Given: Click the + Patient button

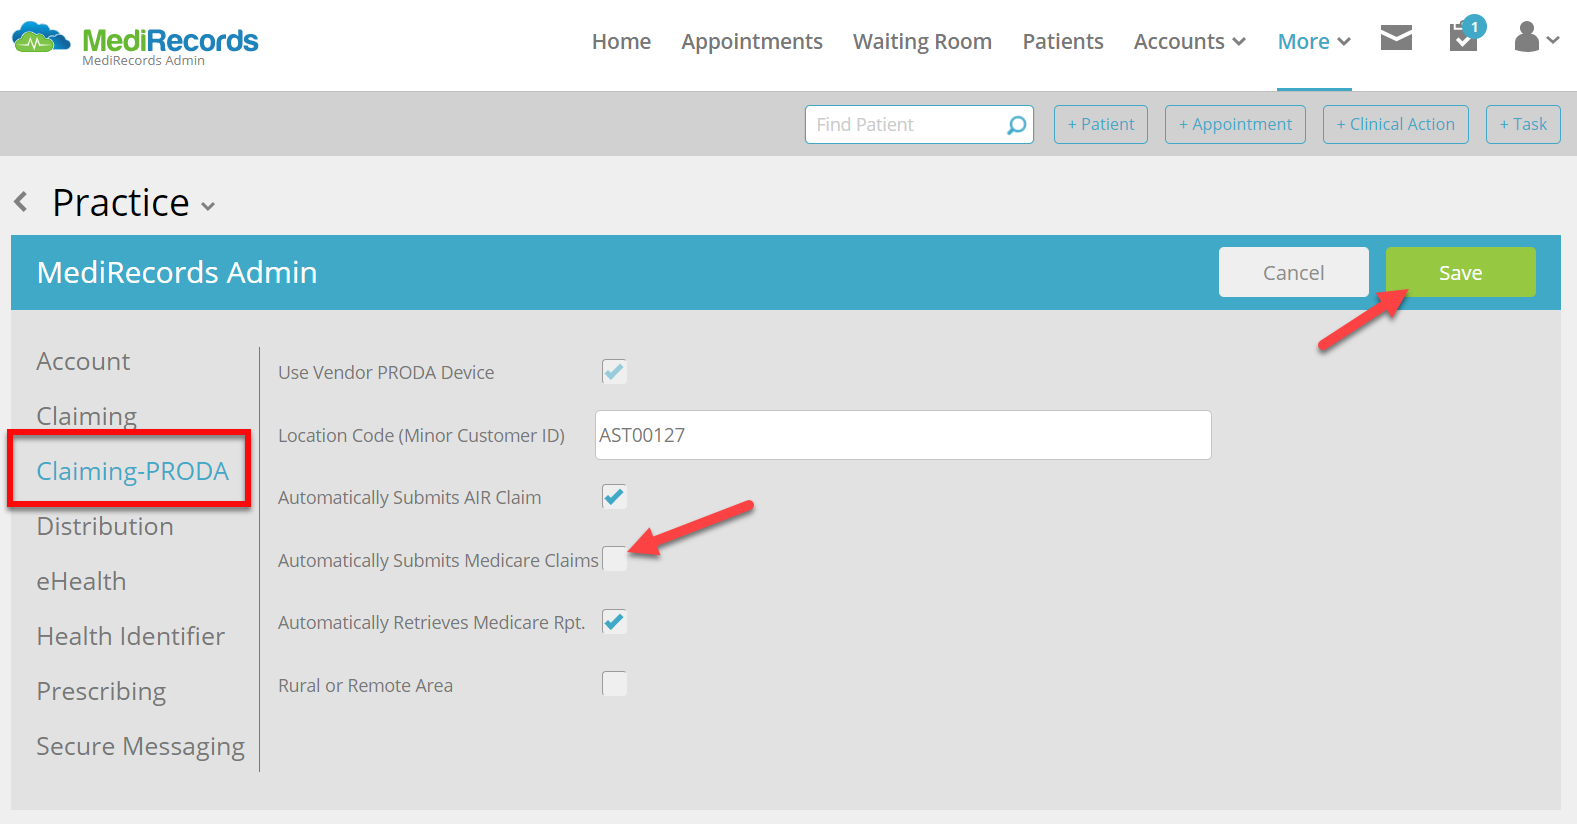Looking at the screenshot, I should point(1100,125).
